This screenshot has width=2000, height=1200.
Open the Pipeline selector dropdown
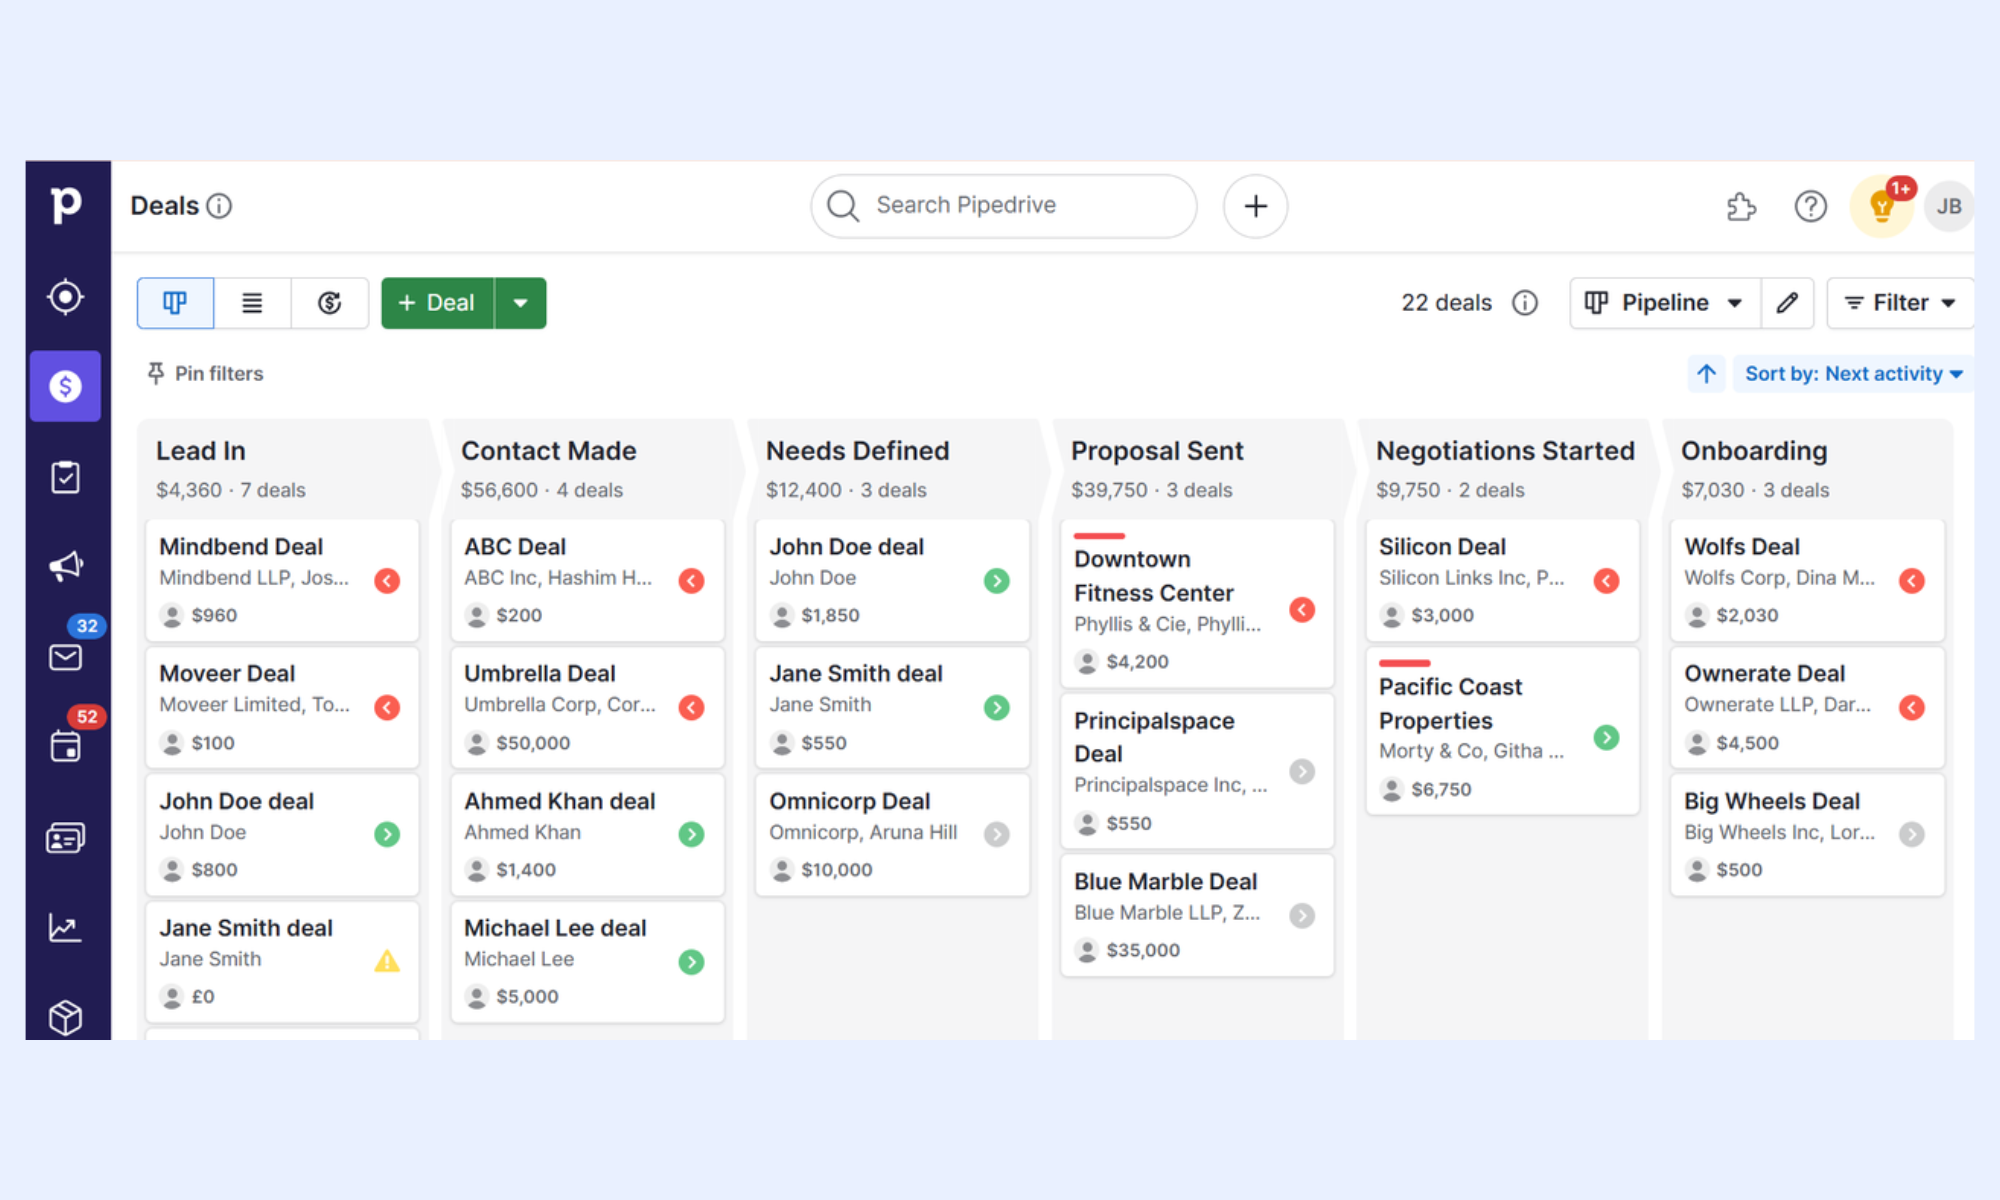(1665, 303)
